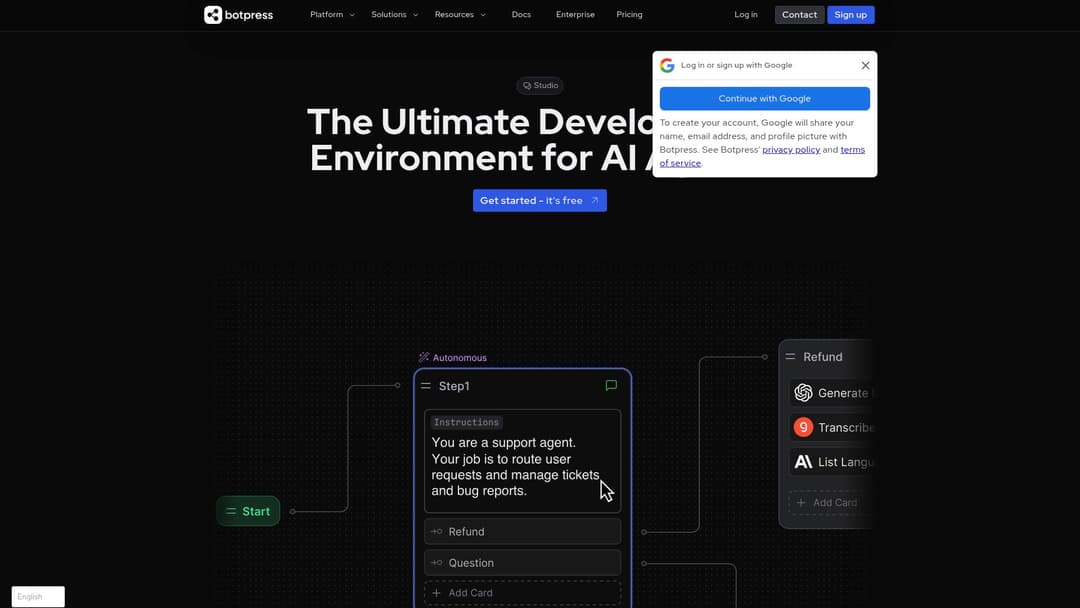
Task: Click the plus icon on Step1 Add Card
Action: tap(436, 593)
